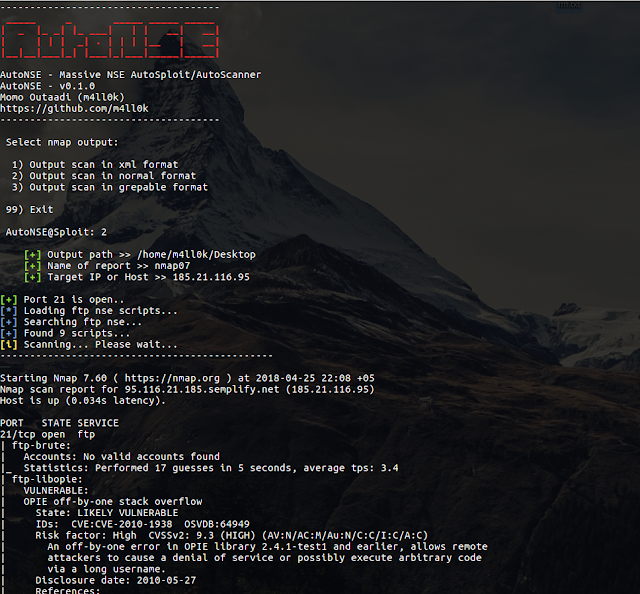Click the author line 'Momo Outaadi (m4ll0k)'
The width and height of the screenshot is (640, 594).
62,97
